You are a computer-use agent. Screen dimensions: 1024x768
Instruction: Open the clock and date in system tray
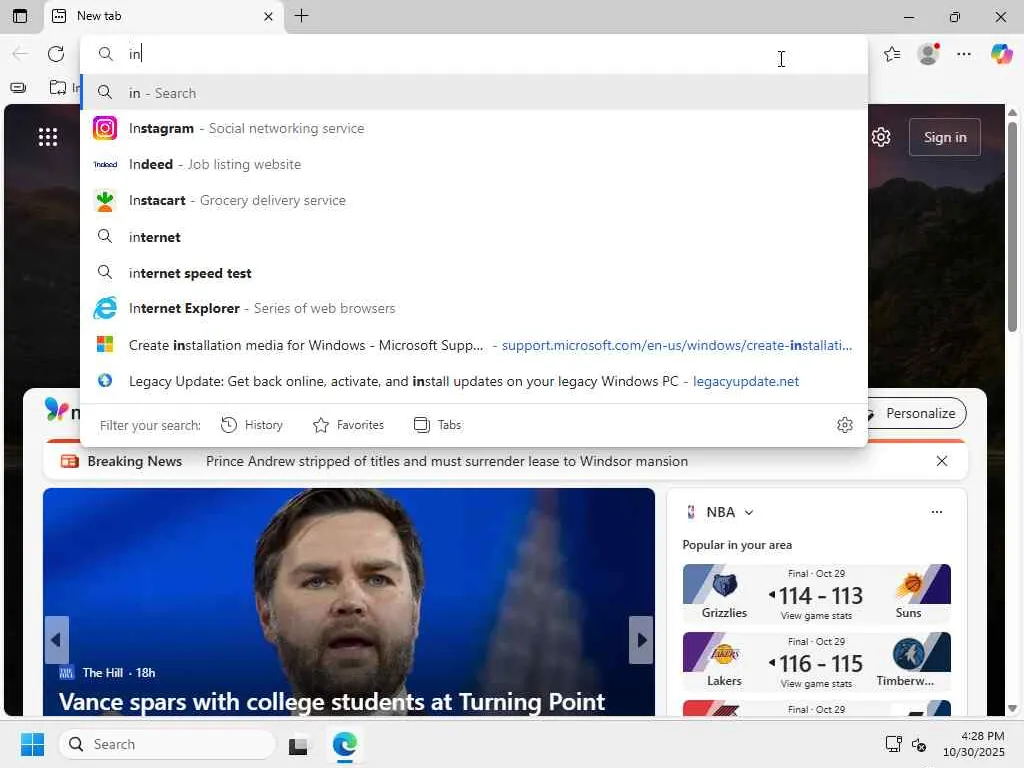[973, 744]
